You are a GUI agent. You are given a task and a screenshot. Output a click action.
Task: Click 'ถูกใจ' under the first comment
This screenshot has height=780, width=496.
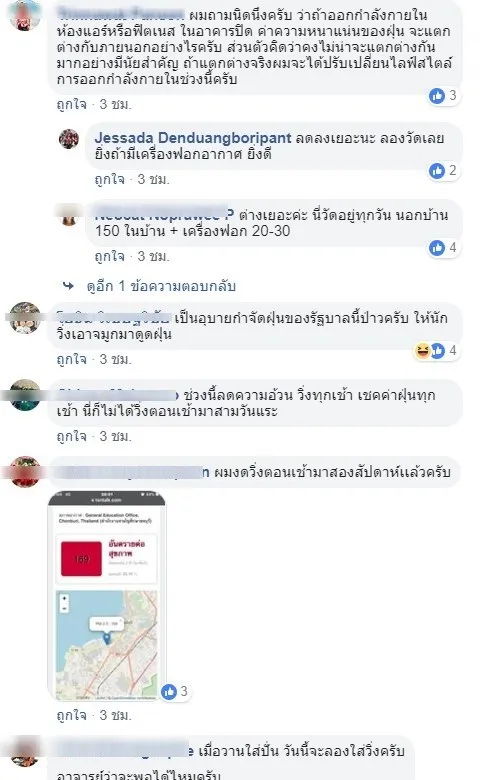point(72,104)
